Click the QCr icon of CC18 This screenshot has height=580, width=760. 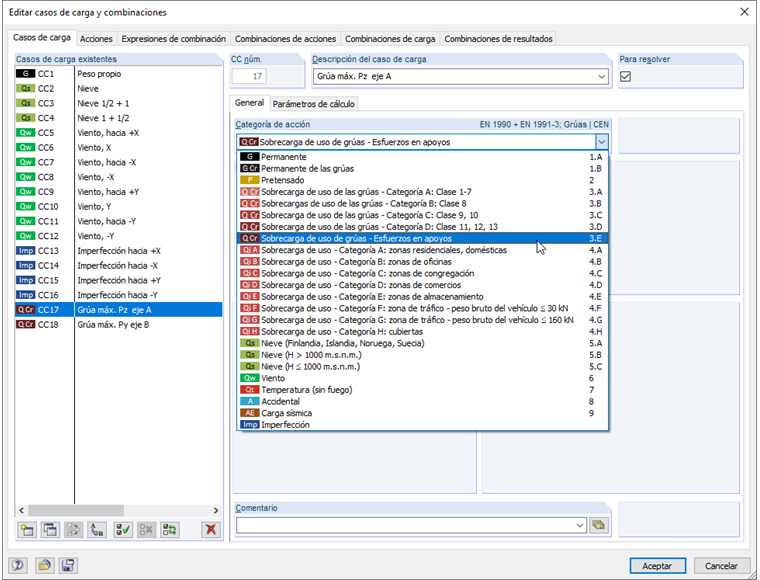pos(25,325)
